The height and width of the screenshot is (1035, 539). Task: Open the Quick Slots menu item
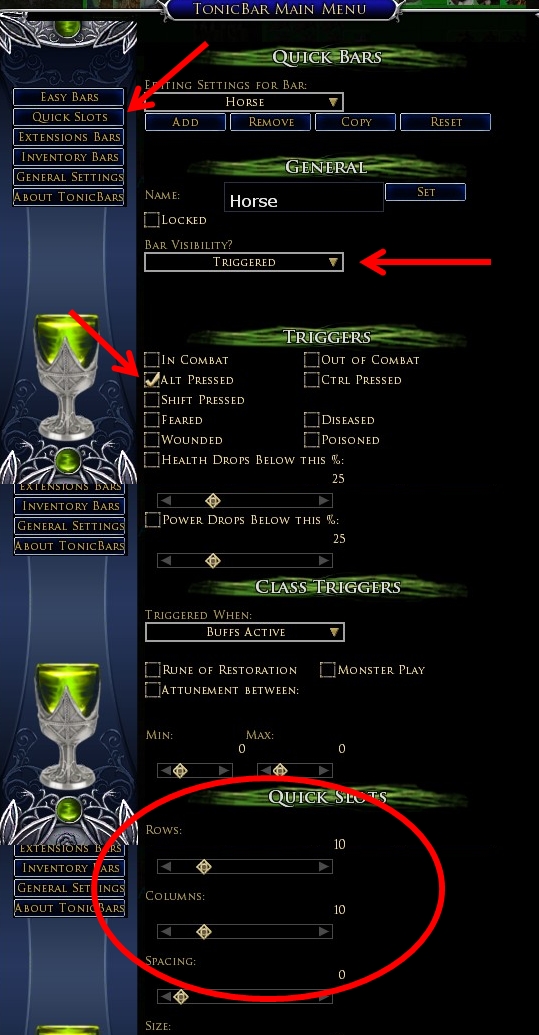tap(69, 117)
